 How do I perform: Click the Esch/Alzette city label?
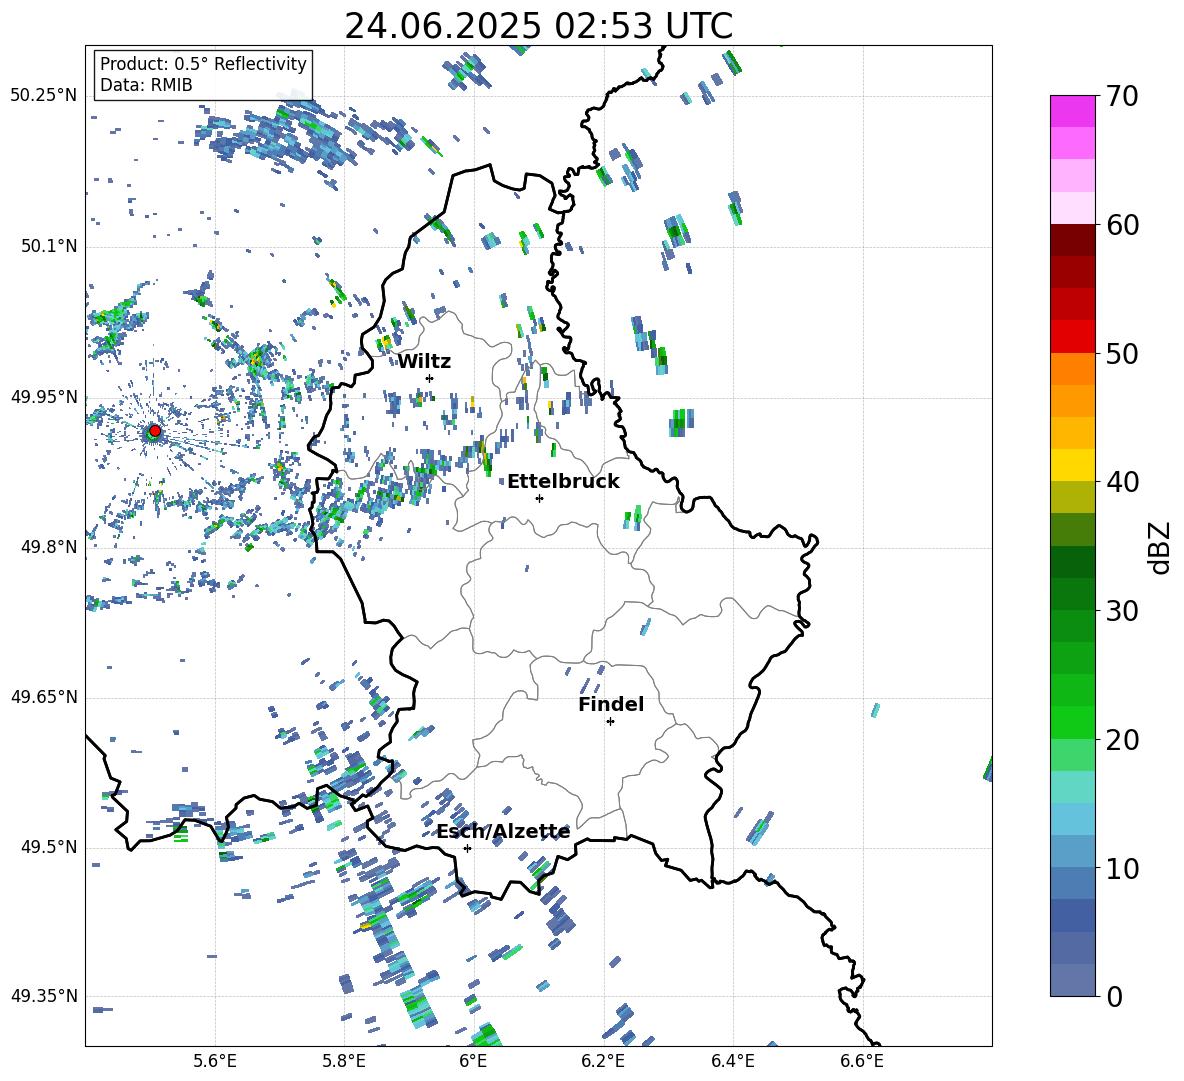pyautogui.click(x=503, y=832)
